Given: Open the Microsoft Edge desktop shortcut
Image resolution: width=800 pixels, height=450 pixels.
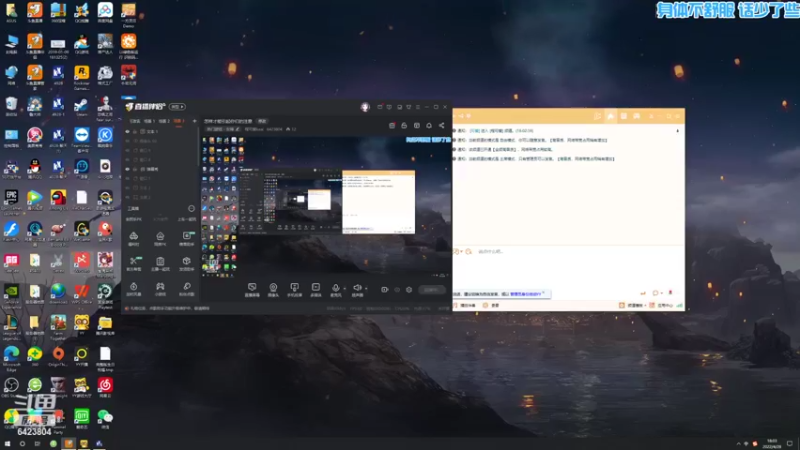Looking at the screenshot, I should [11, 357].
